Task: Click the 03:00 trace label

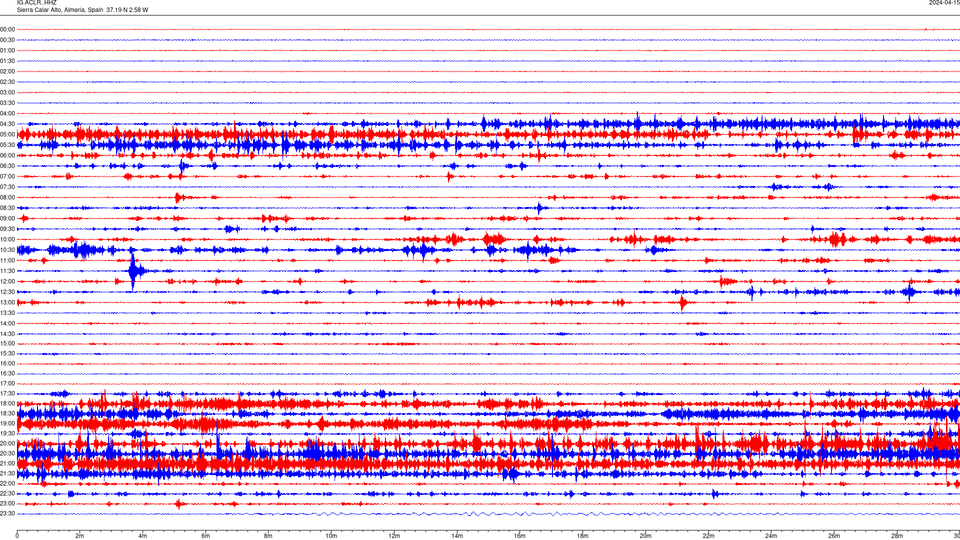Action: point(7,92)
